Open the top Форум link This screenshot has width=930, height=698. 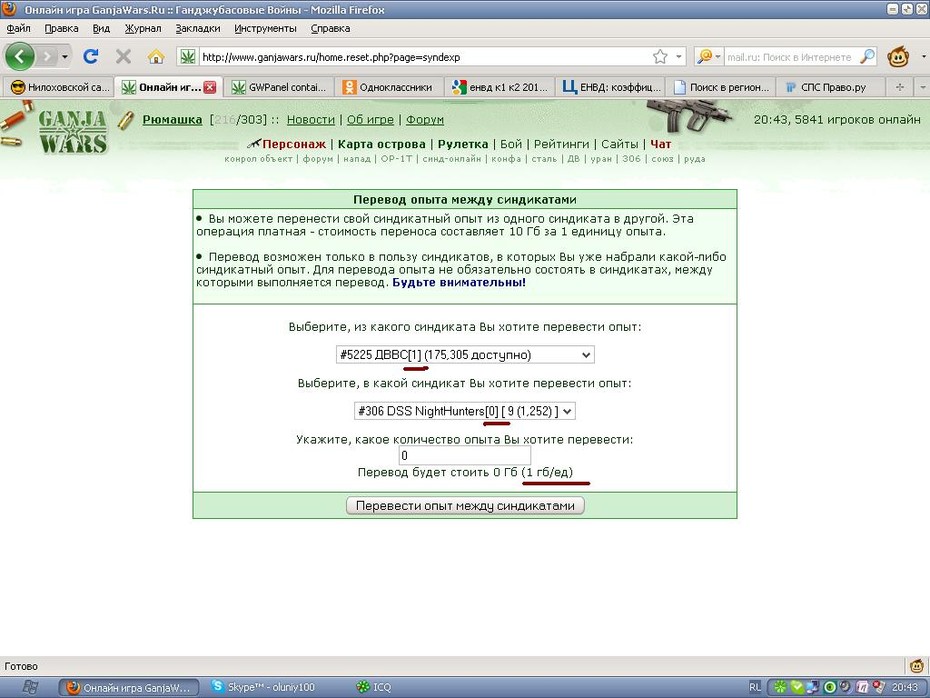(425, 120)
